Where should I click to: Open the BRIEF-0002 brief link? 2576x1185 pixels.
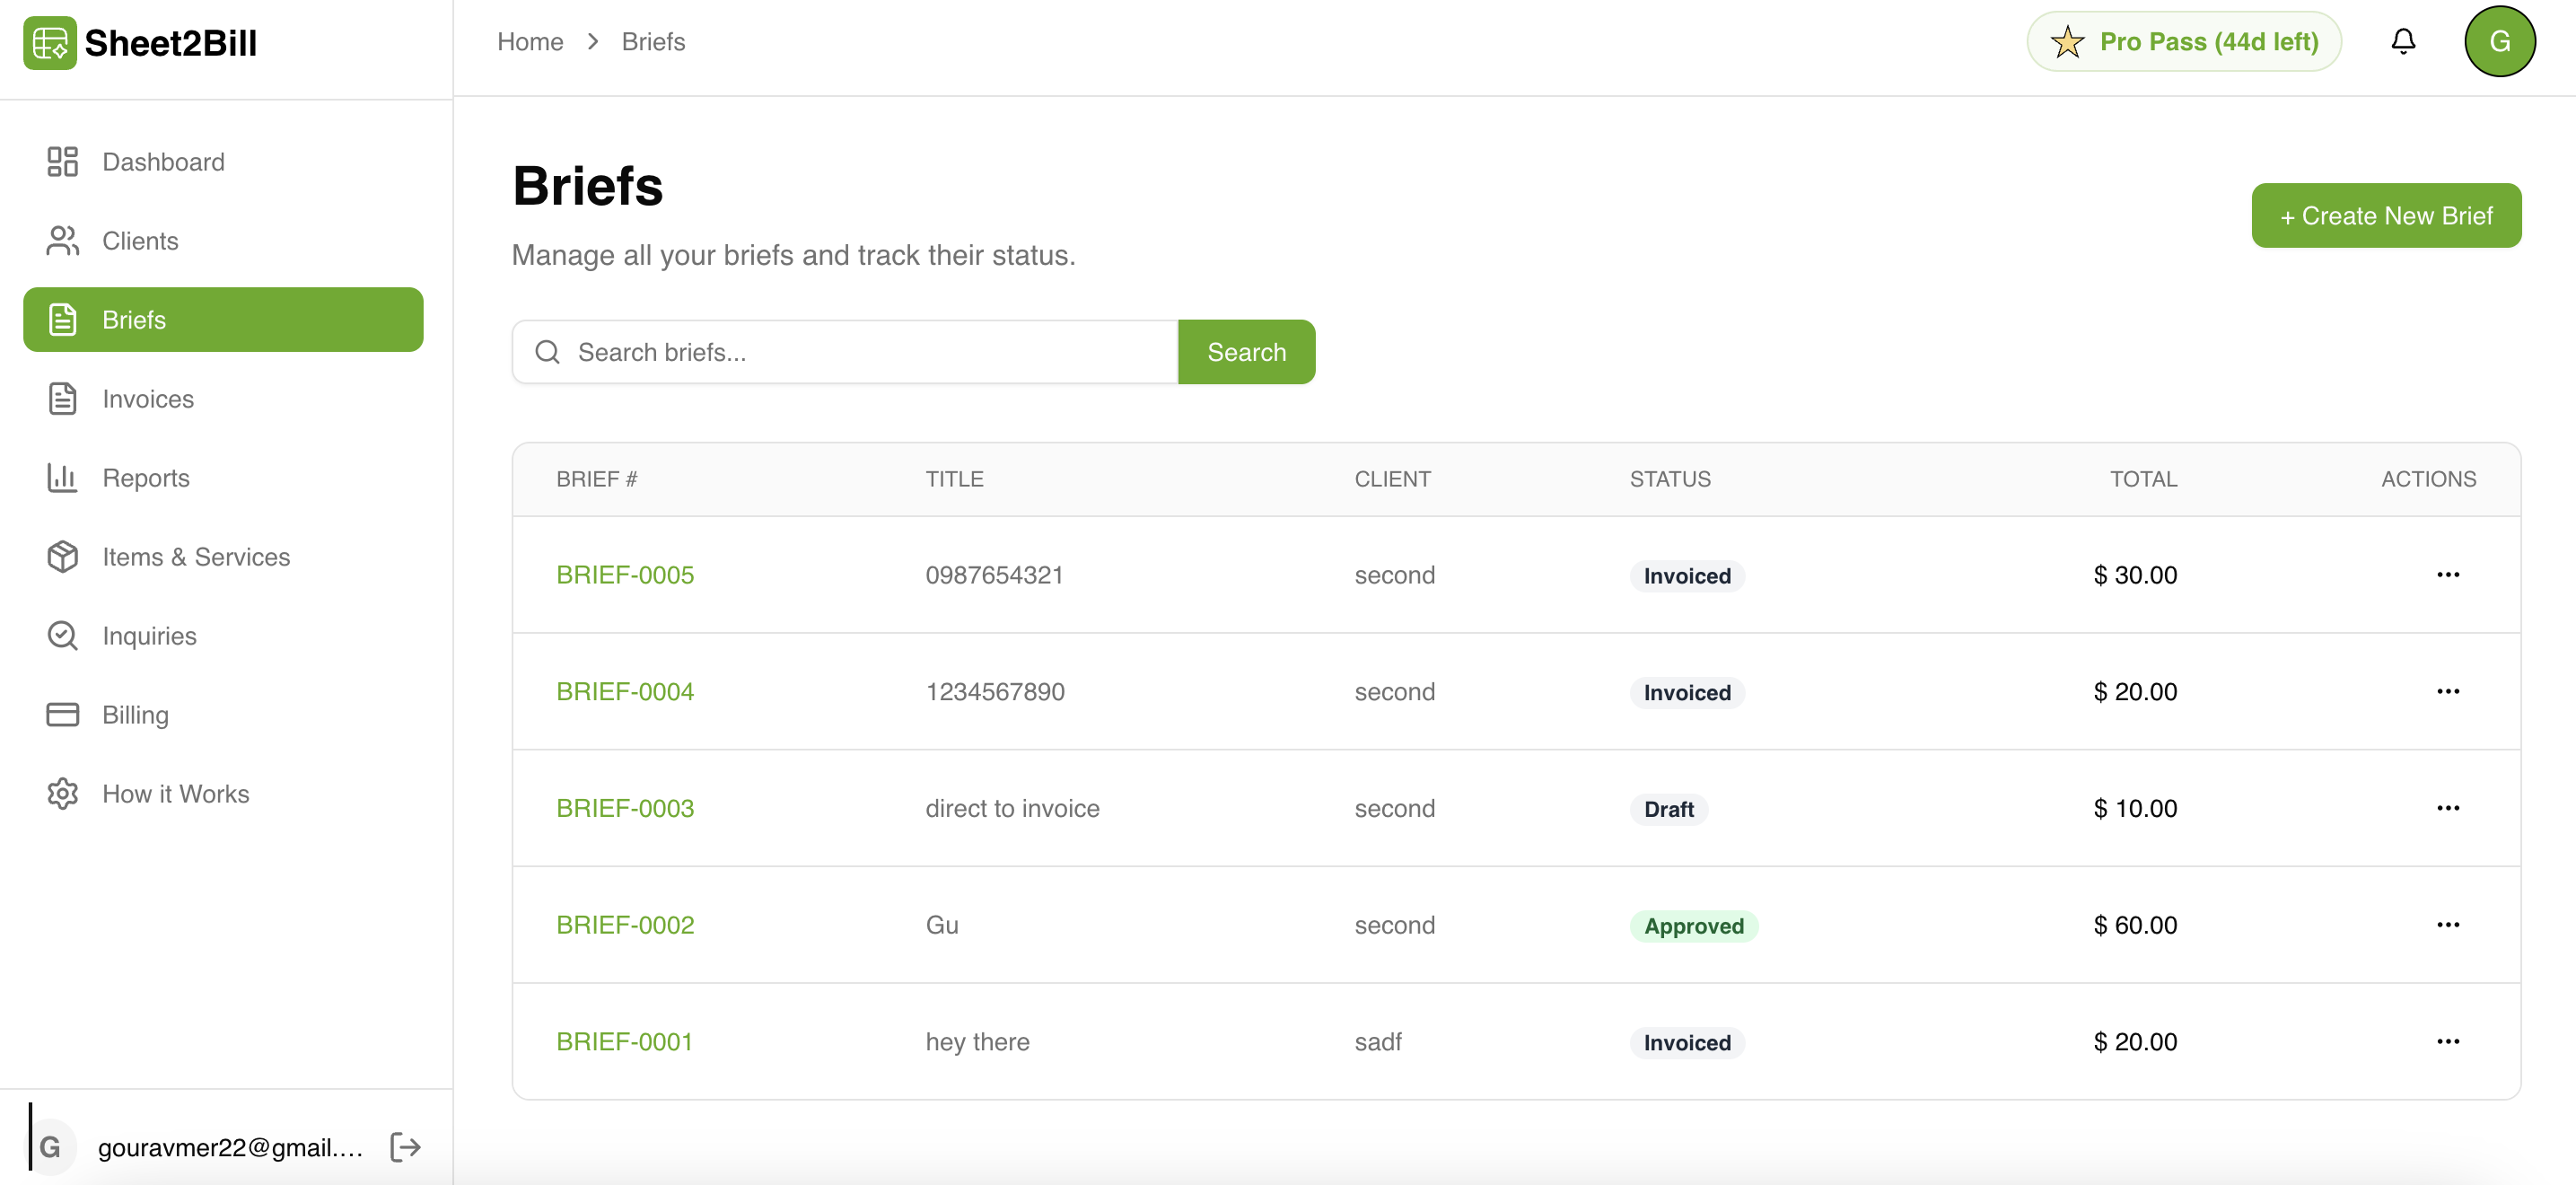[x=624, y=924]
